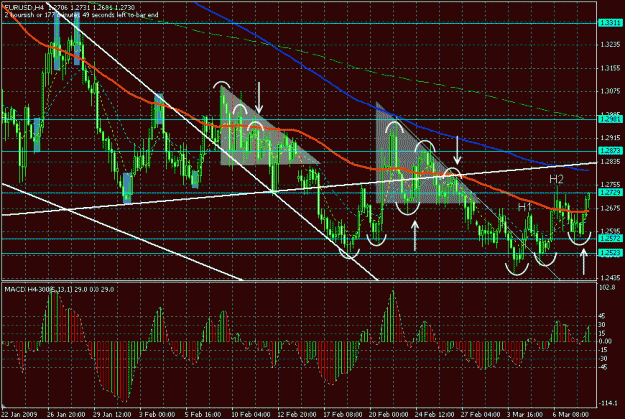The image size is (625, 419).
Task: Click the 1.3155 price axis value
Action: (610, 68)
